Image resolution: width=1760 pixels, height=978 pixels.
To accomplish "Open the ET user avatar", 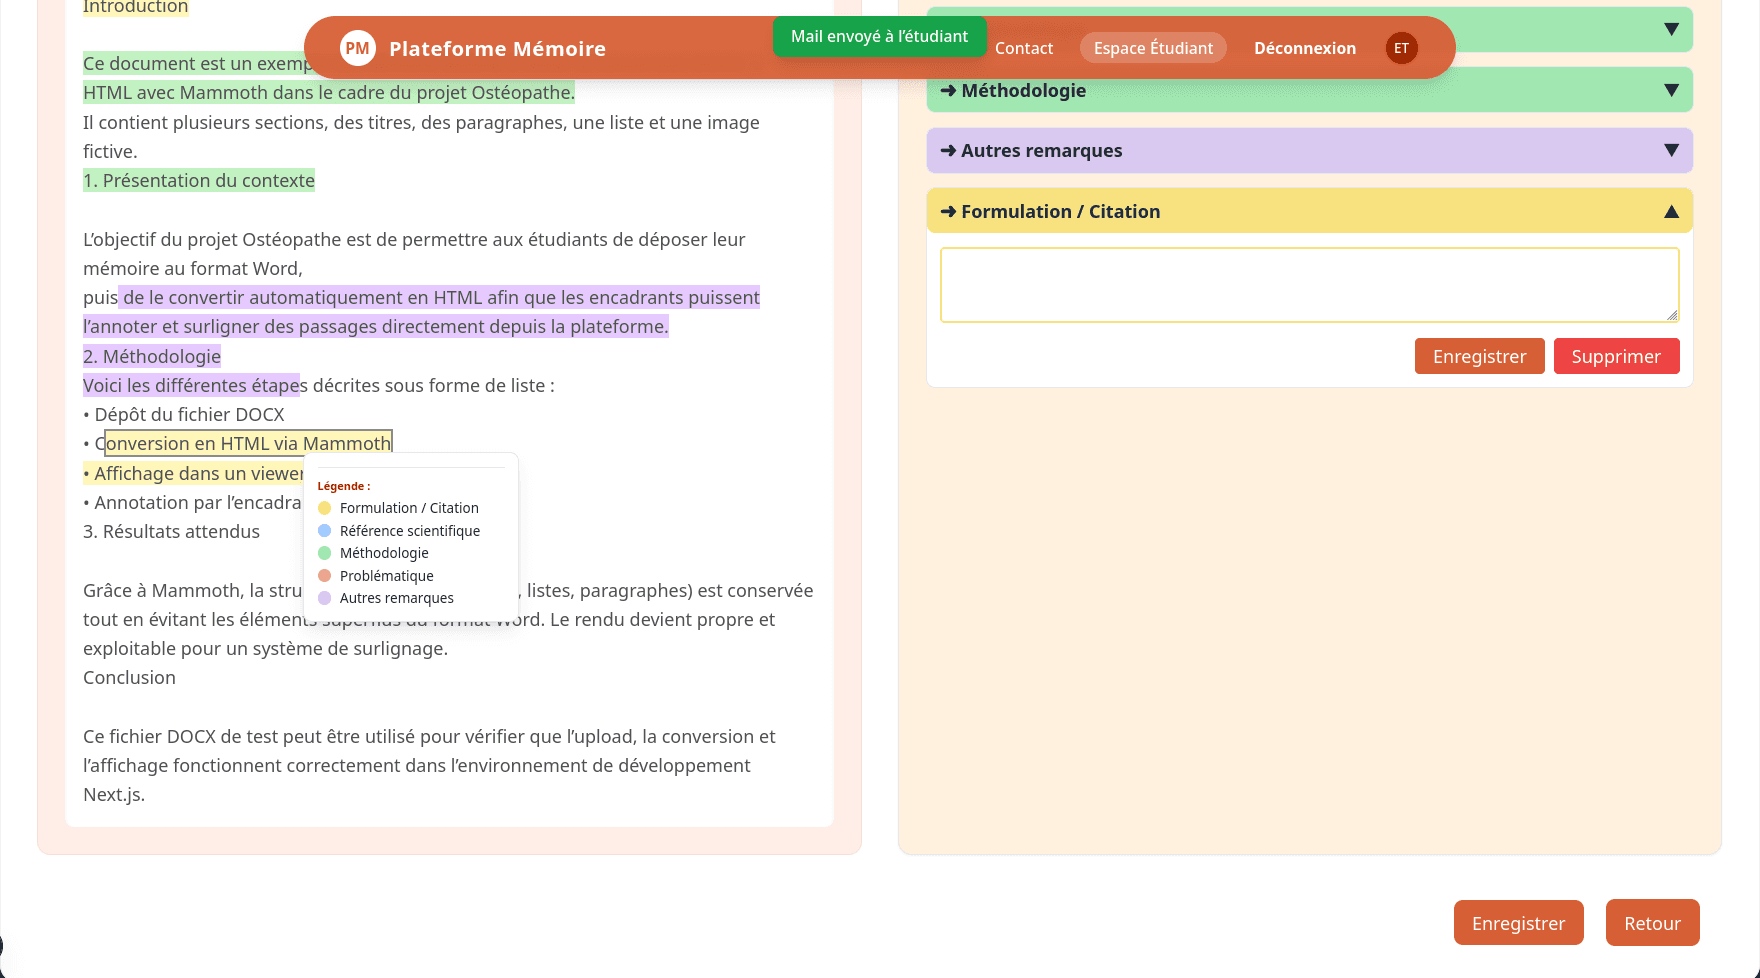I will (x=1401, y=48).
